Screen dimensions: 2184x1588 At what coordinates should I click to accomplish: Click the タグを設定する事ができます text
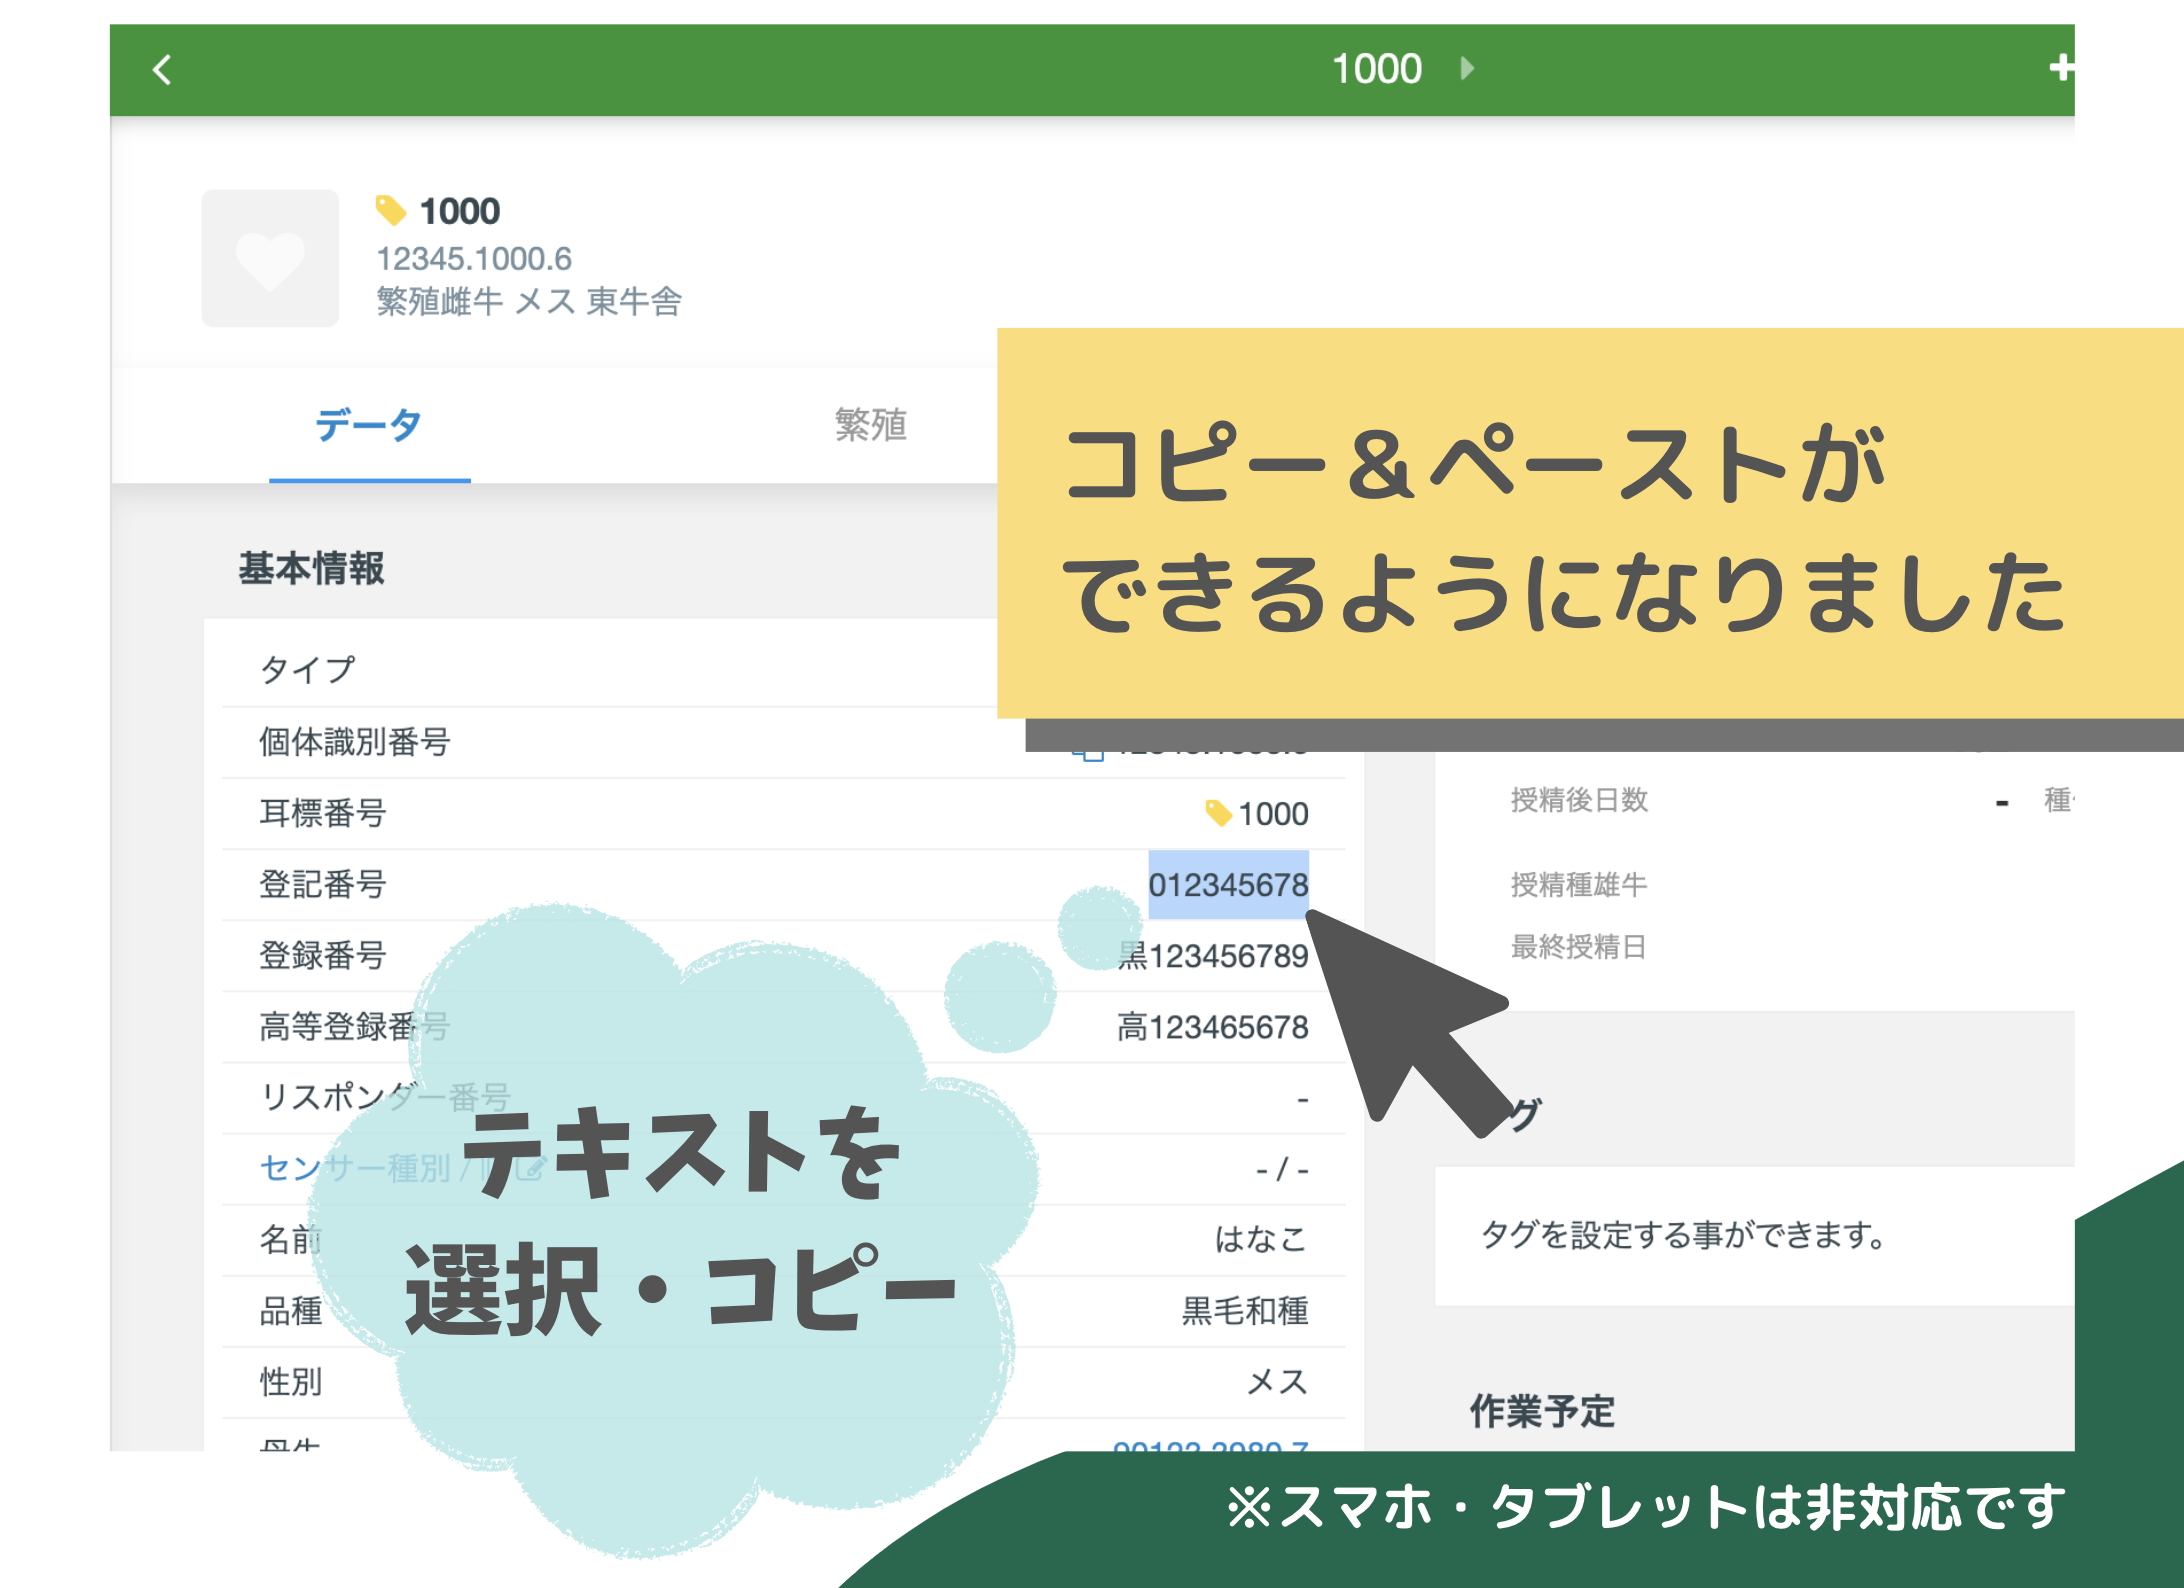coord(1683,1235)
